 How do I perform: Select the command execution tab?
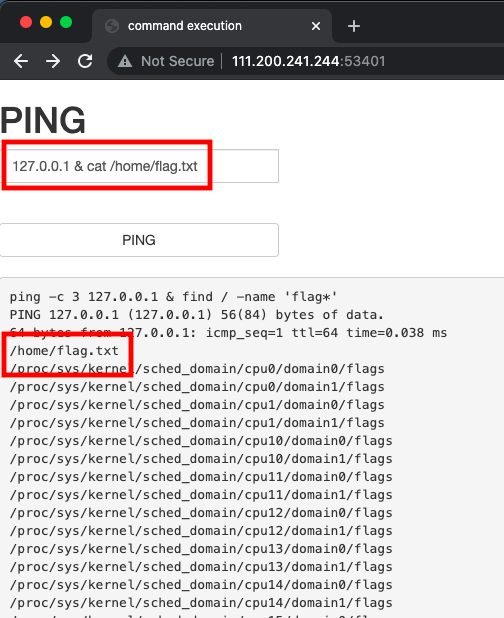[x=212, y=26]
